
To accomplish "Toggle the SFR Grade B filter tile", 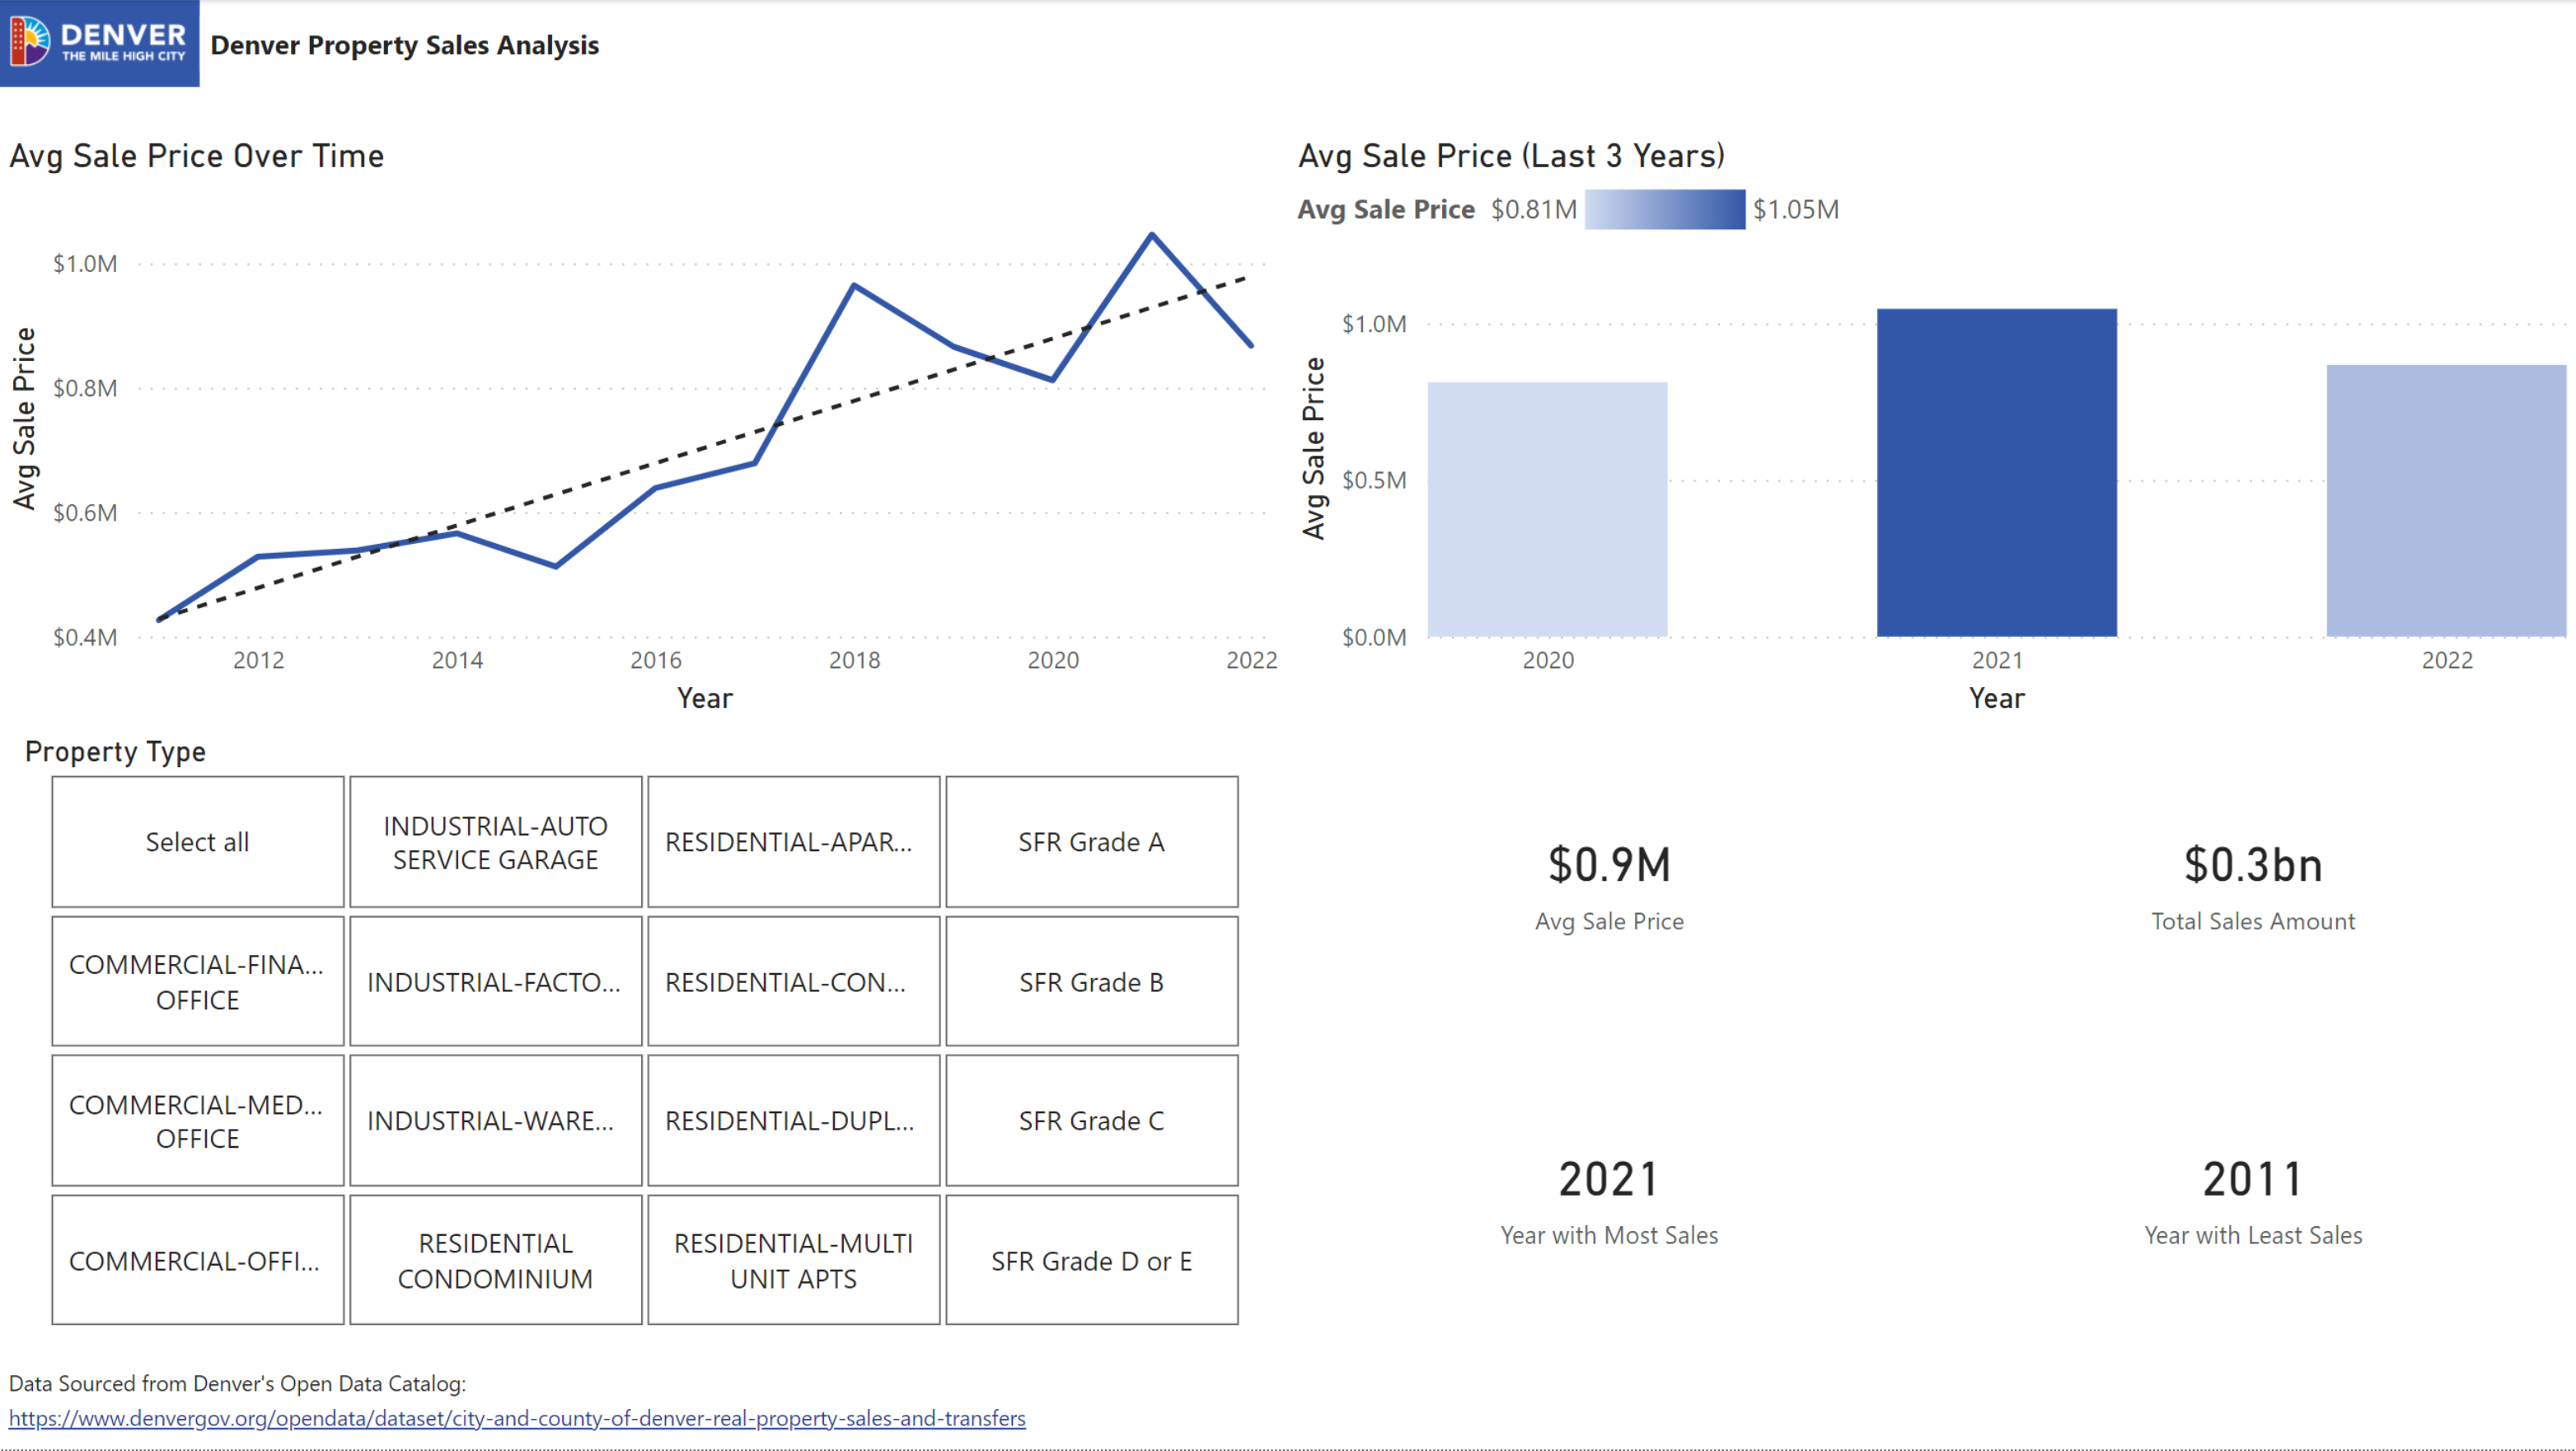I will [1091, 982].
